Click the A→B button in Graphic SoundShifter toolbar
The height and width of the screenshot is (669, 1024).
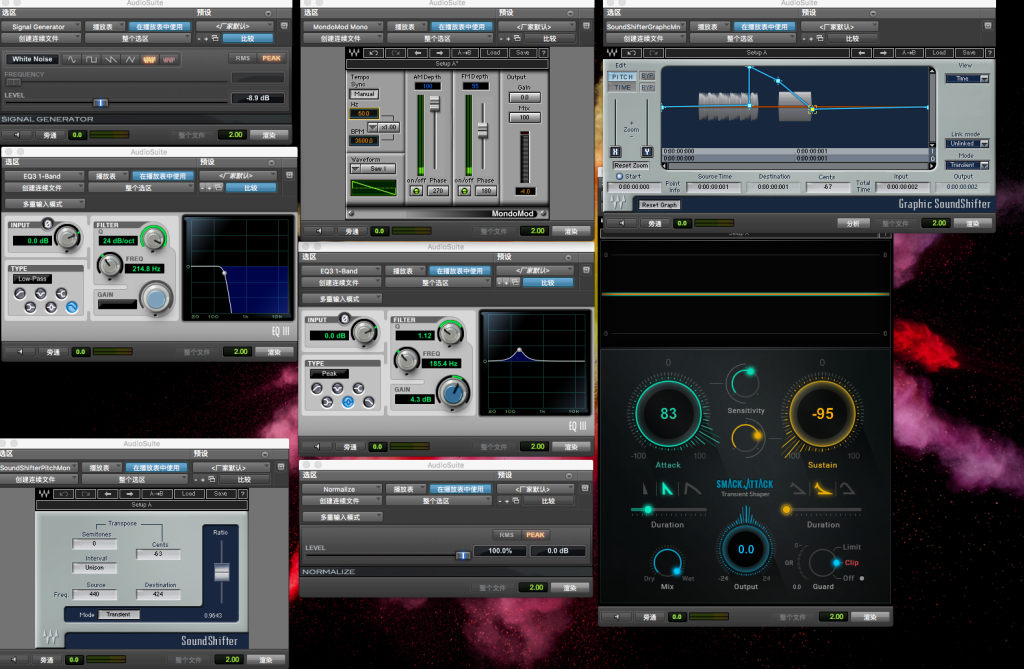(x=908, y=53)
